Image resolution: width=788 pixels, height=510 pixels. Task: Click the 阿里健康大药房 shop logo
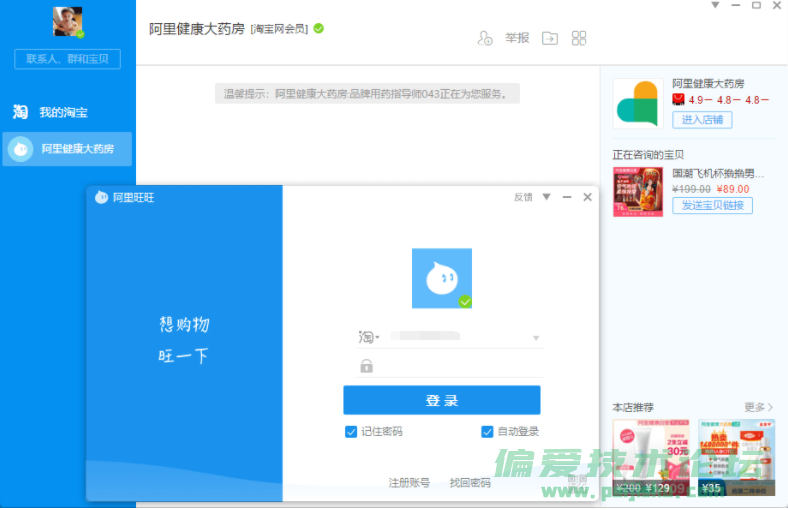pyautogui.click(x=637, y=103)
